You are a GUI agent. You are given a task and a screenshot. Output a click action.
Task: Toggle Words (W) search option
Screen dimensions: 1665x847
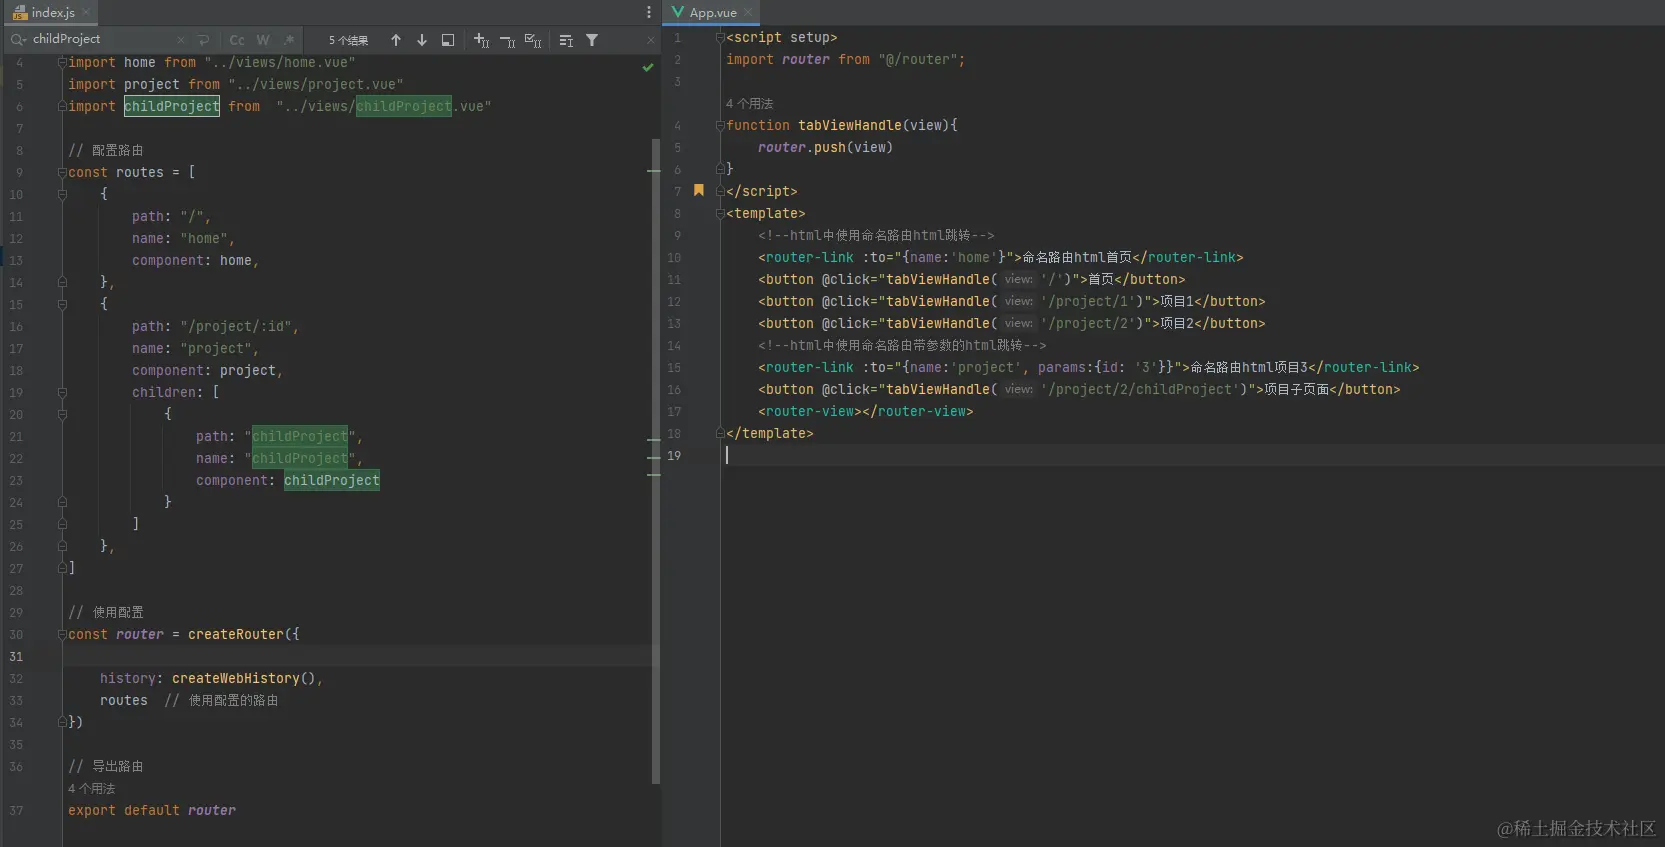263,40
